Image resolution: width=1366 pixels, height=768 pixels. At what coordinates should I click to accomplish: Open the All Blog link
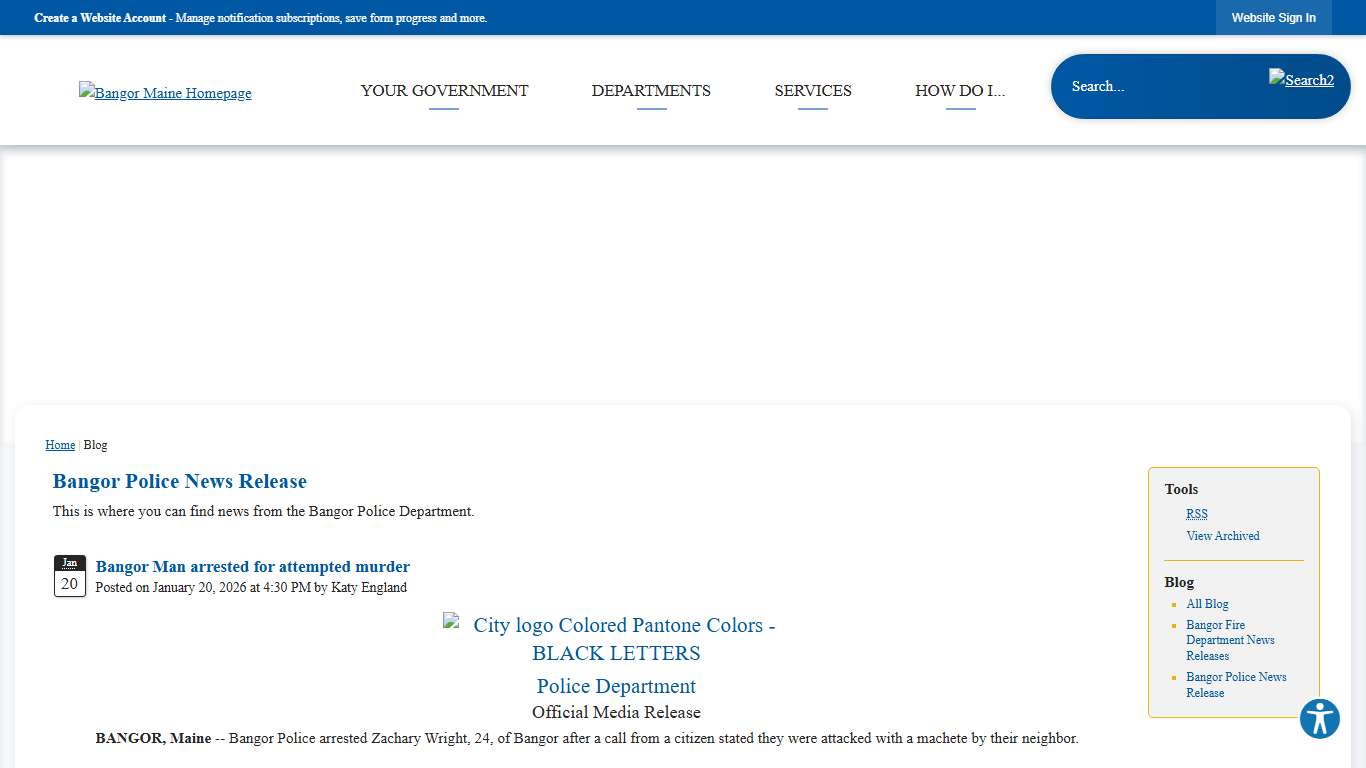[1207, 604]
